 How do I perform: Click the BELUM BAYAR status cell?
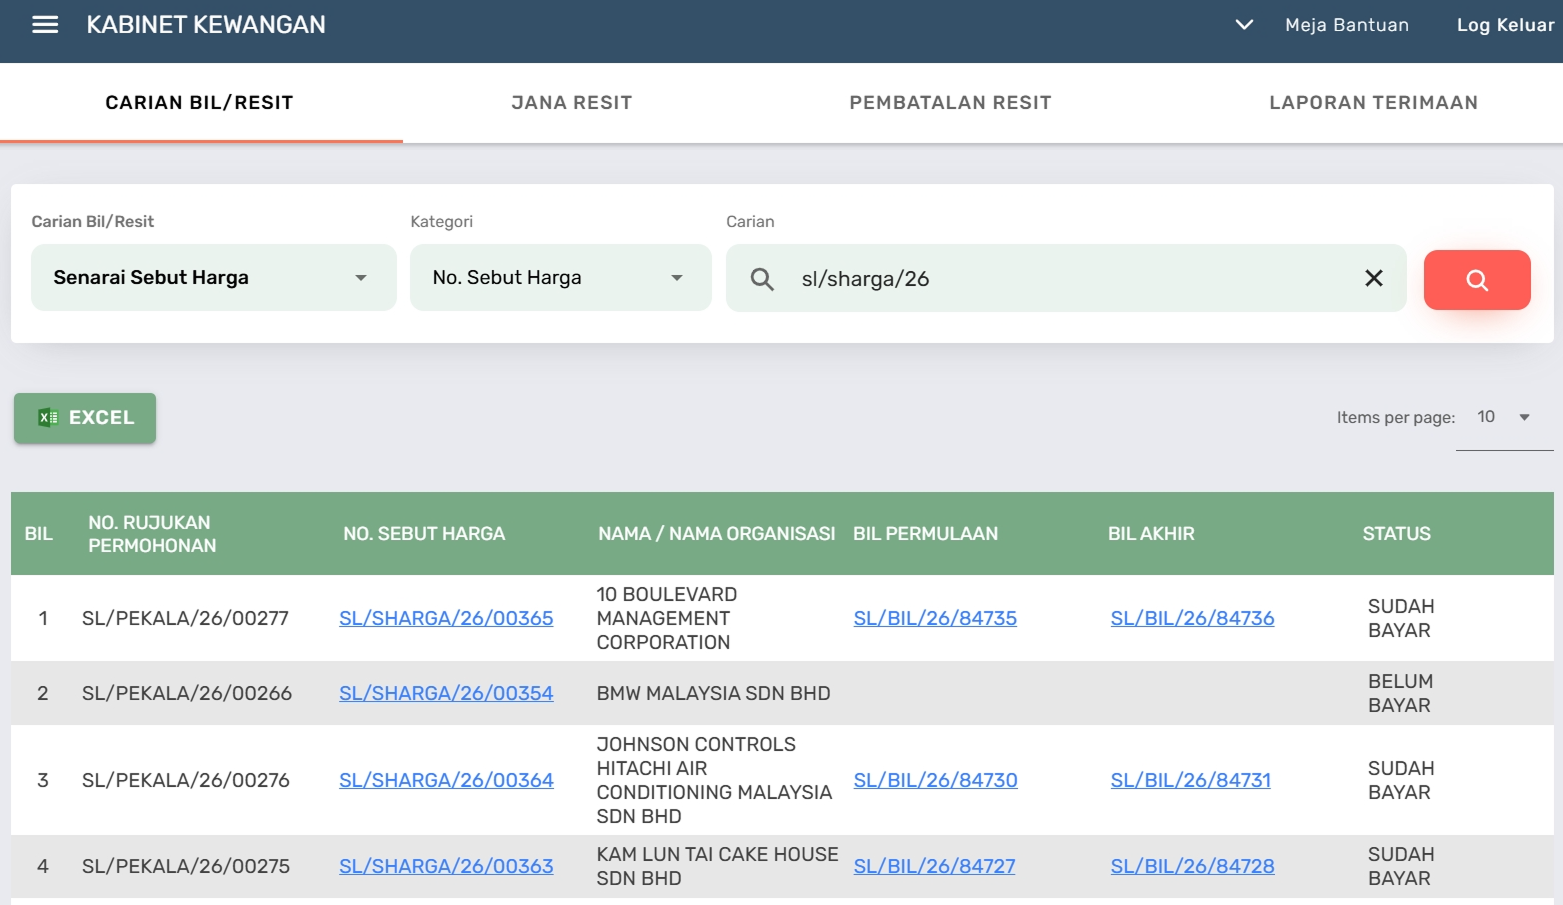[x=1400, y=693]
